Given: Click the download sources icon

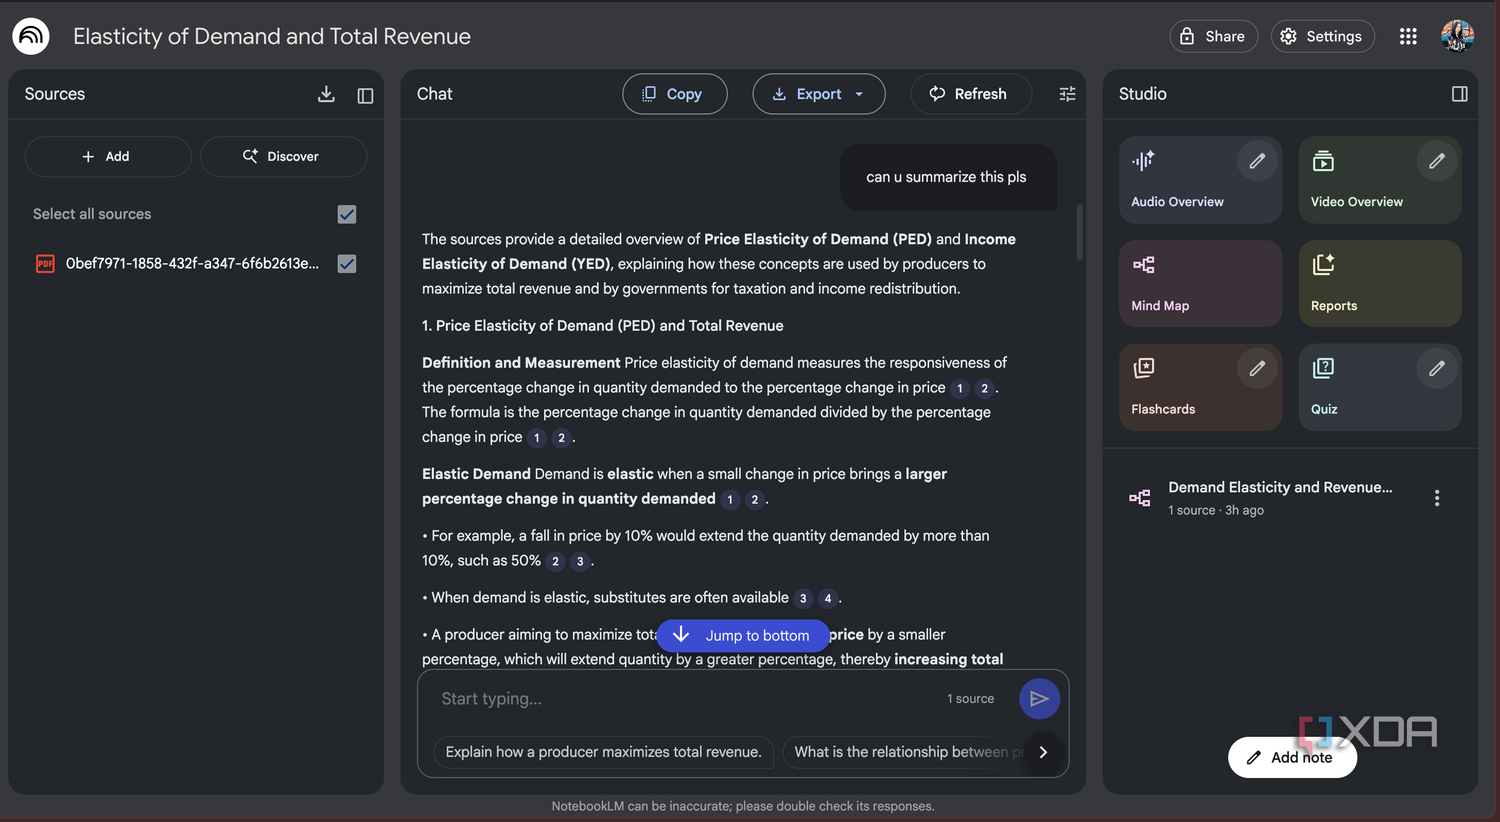Looking at the screenshot, I should click(326, 94).
